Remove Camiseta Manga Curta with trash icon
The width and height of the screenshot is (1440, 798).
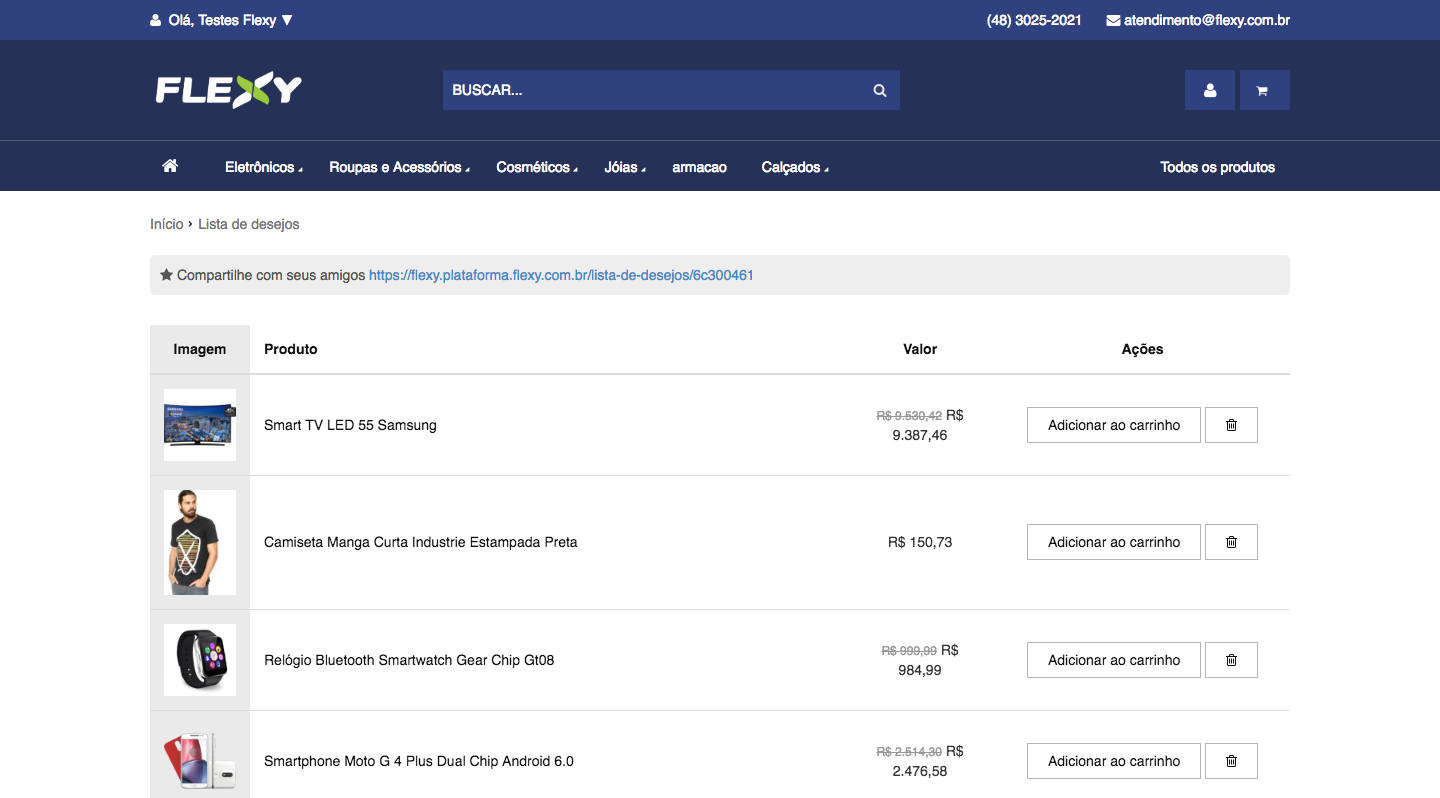coord(1231,542)
